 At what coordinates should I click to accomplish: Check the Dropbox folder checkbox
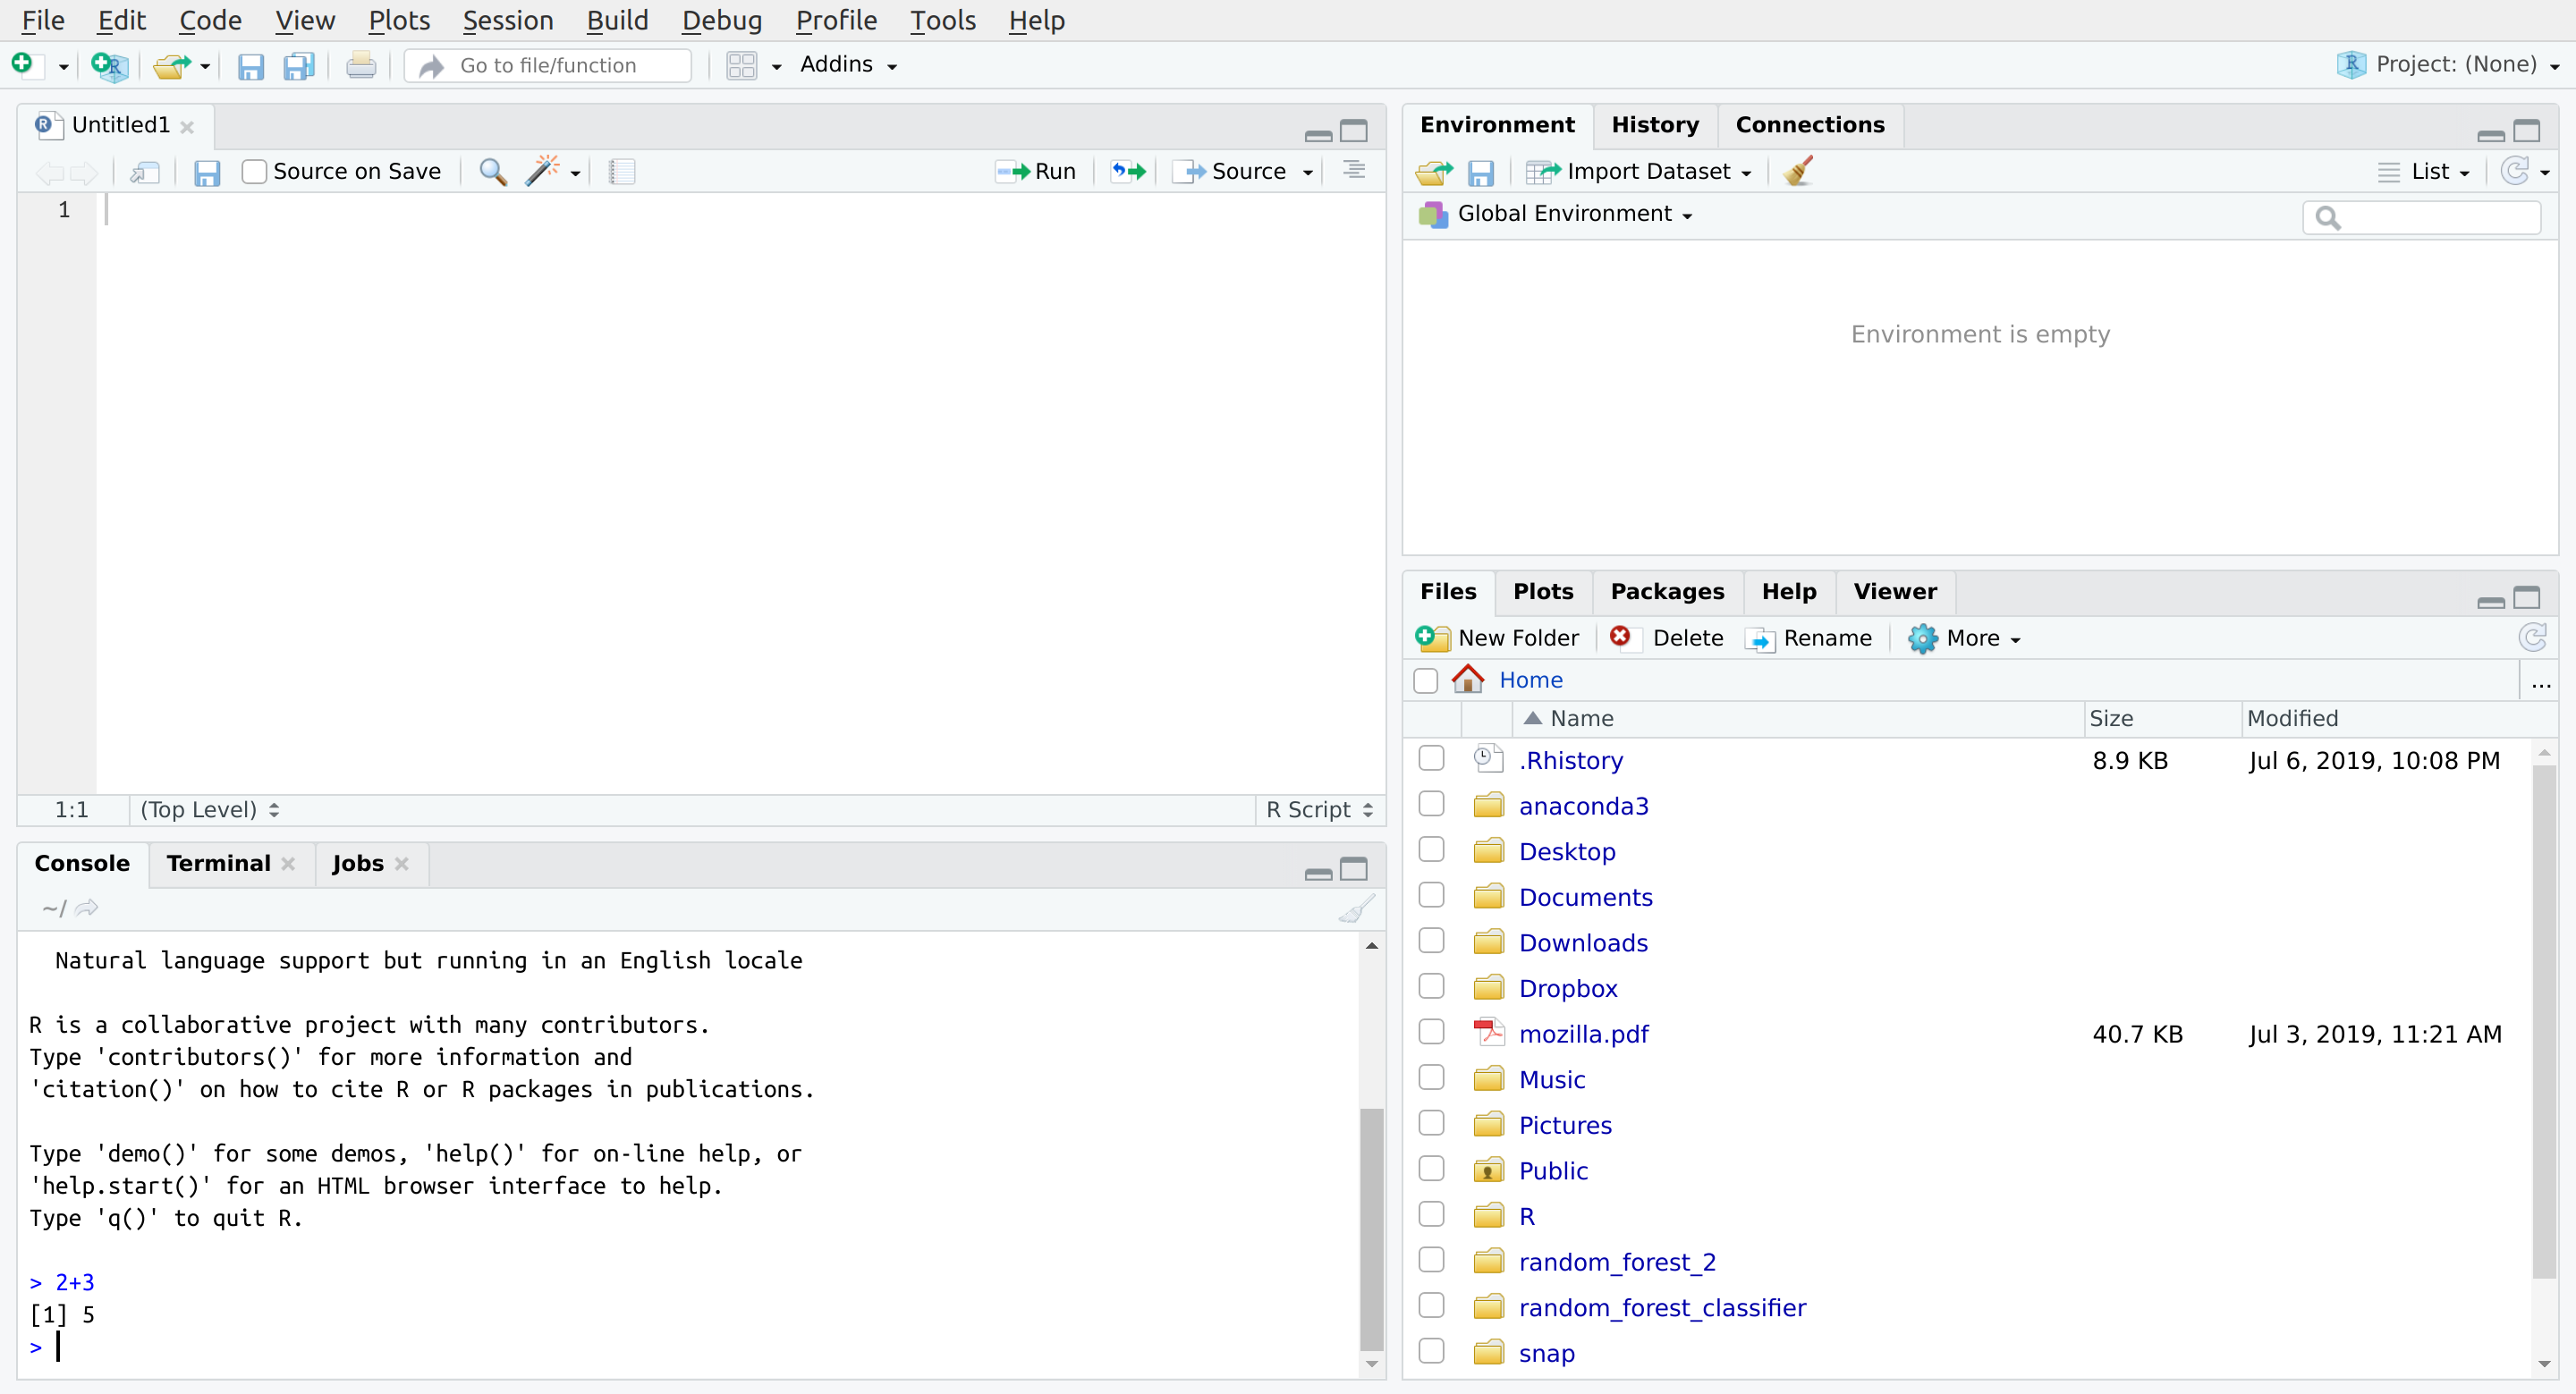[1431, 986]
